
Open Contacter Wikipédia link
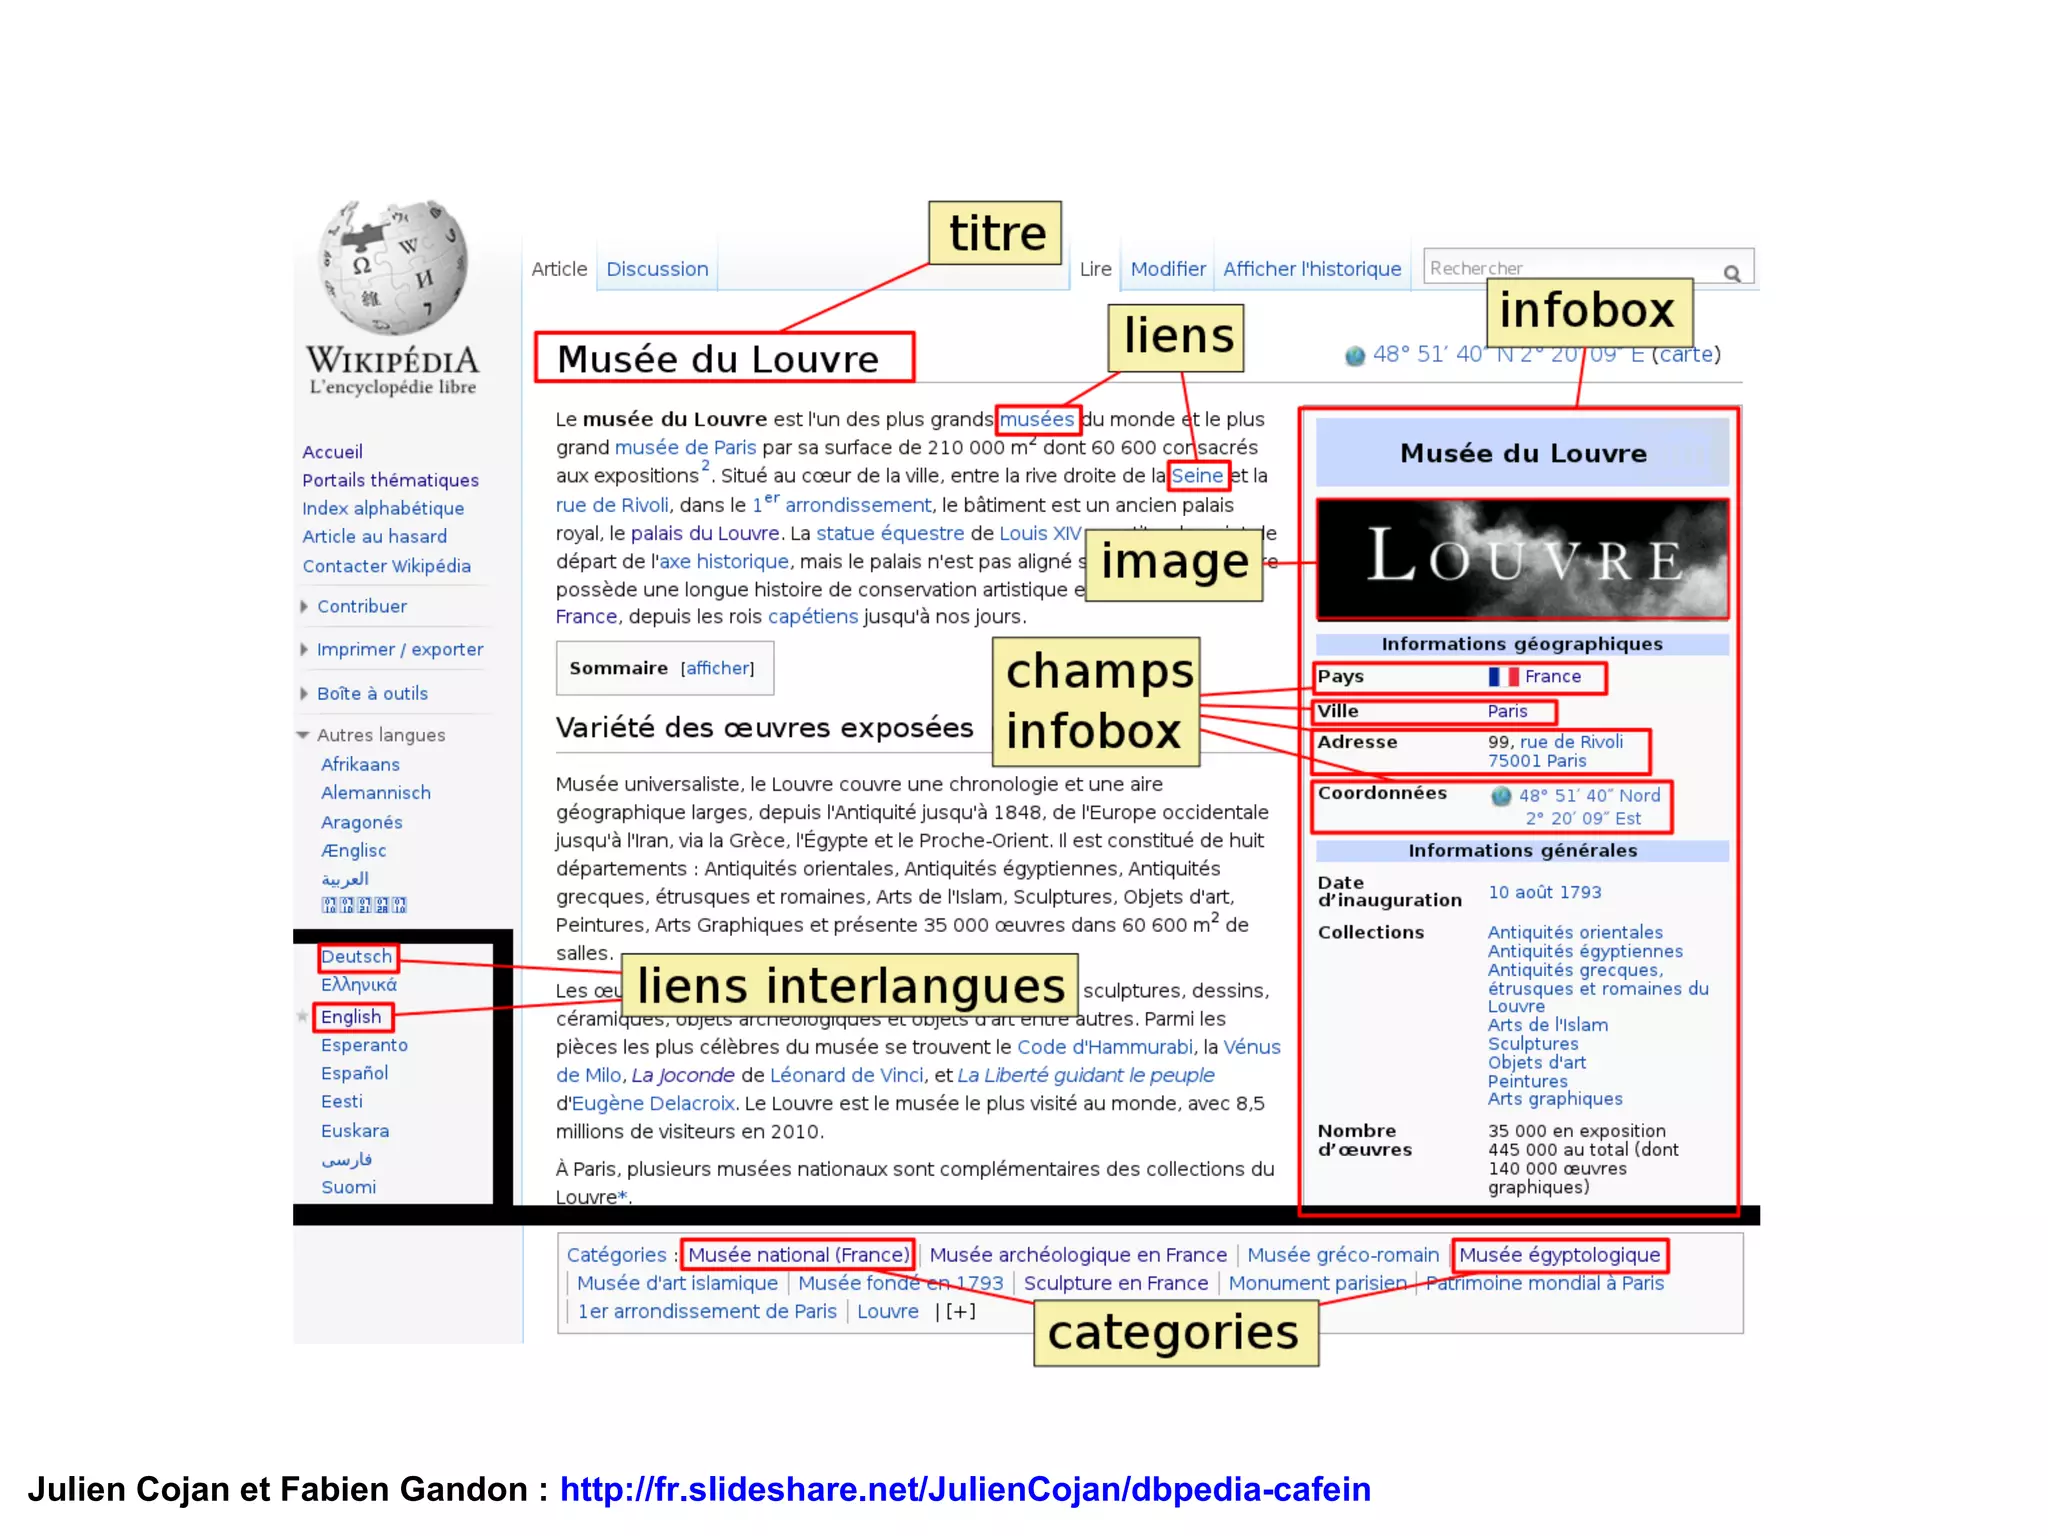click(x=386, y=566)
